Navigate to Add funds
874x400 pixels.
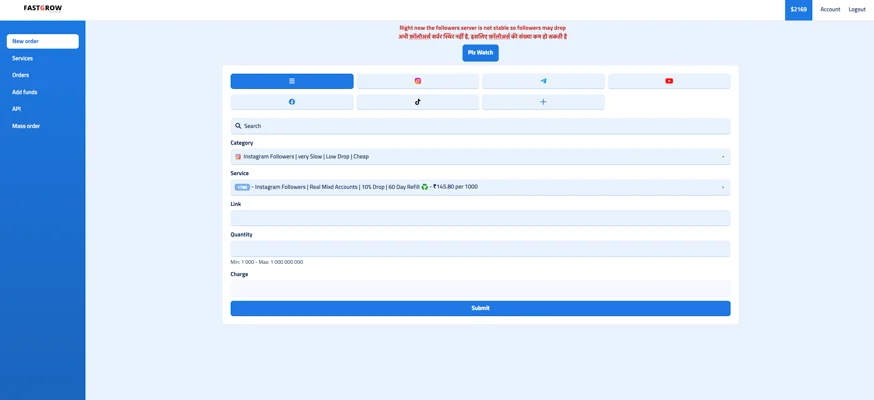(25, 92)
